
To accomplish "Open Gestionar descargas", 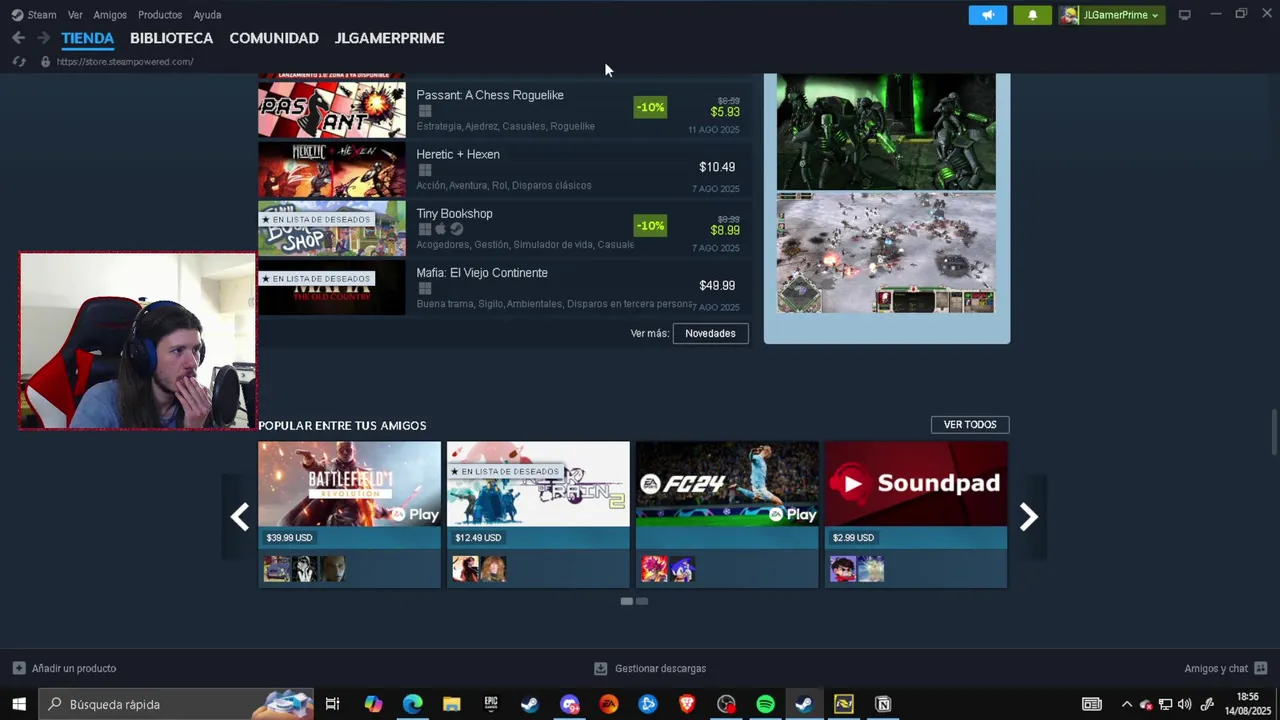I will (650, 668).
